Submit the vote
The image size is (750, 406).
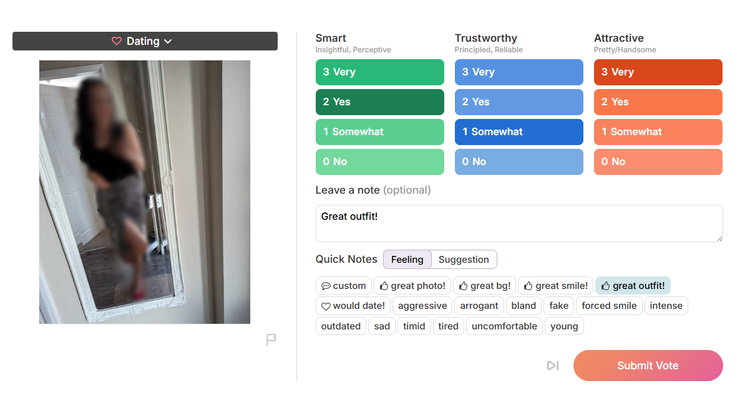[x=647, y=366]
